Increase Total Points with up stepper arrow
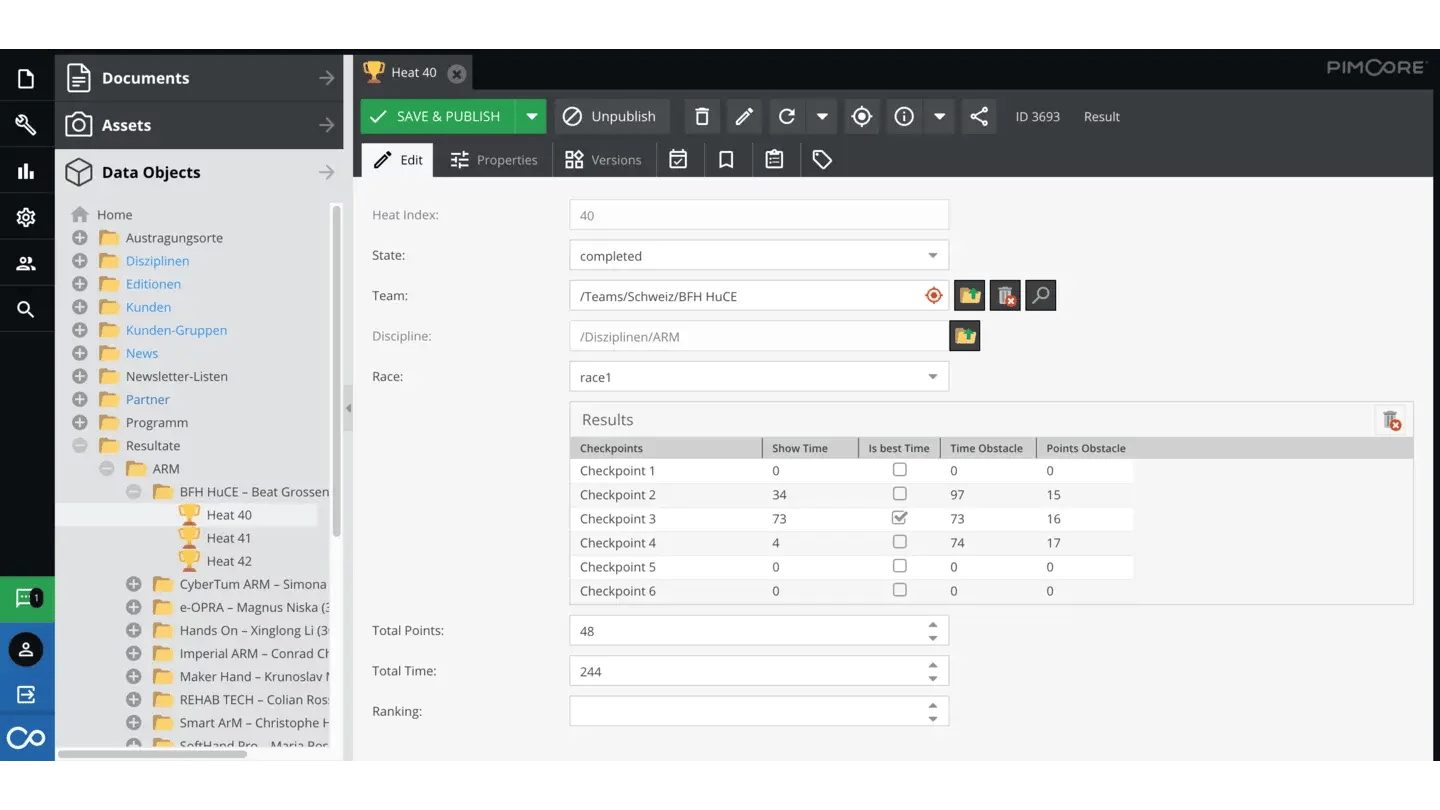 (x=932, y=624)
